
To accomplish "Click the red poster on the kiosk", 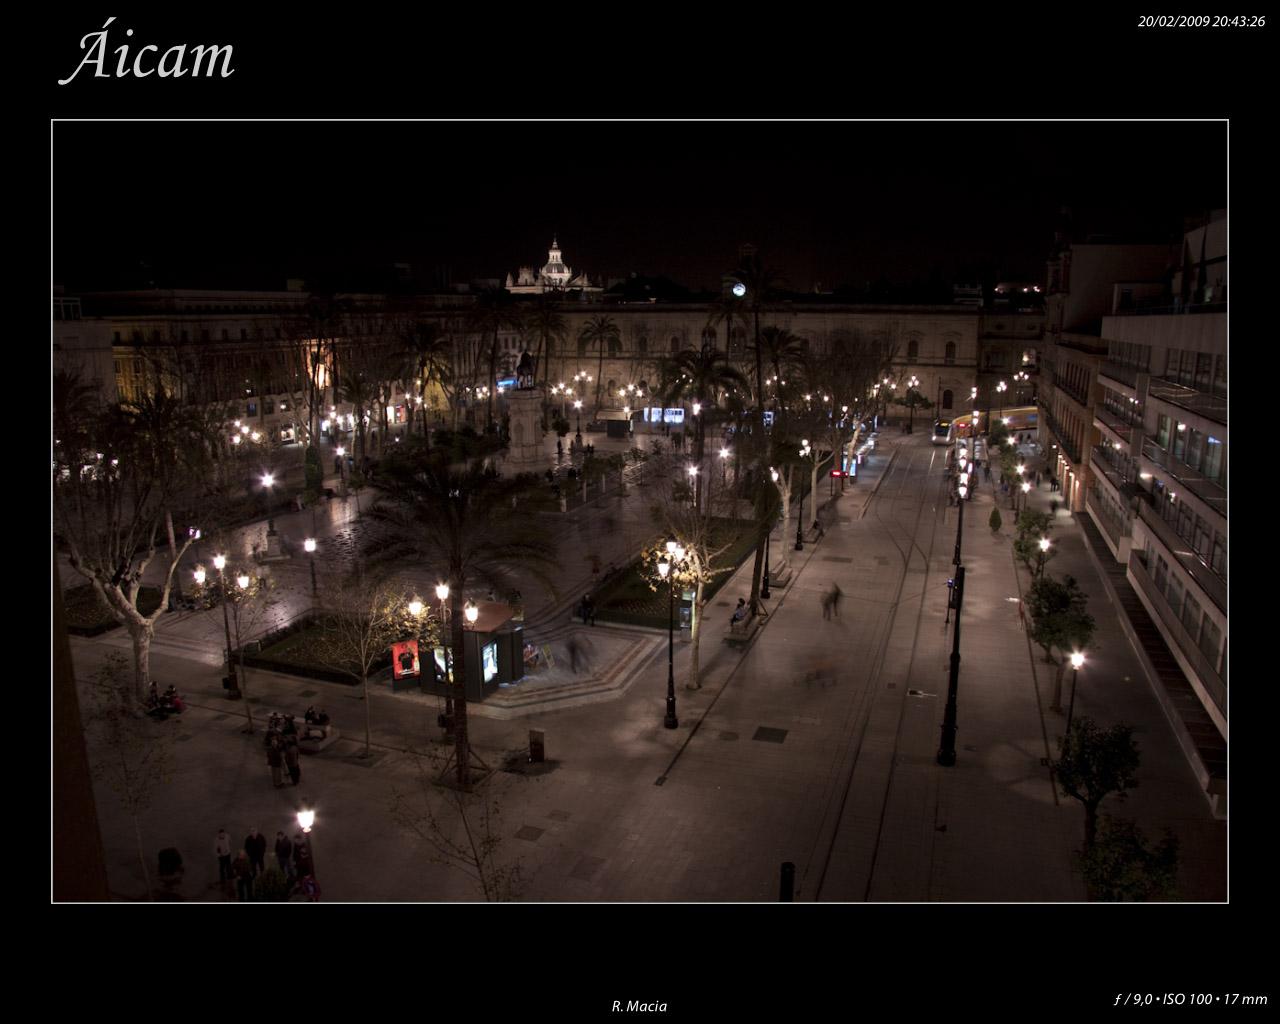I will tap(405, 660).
